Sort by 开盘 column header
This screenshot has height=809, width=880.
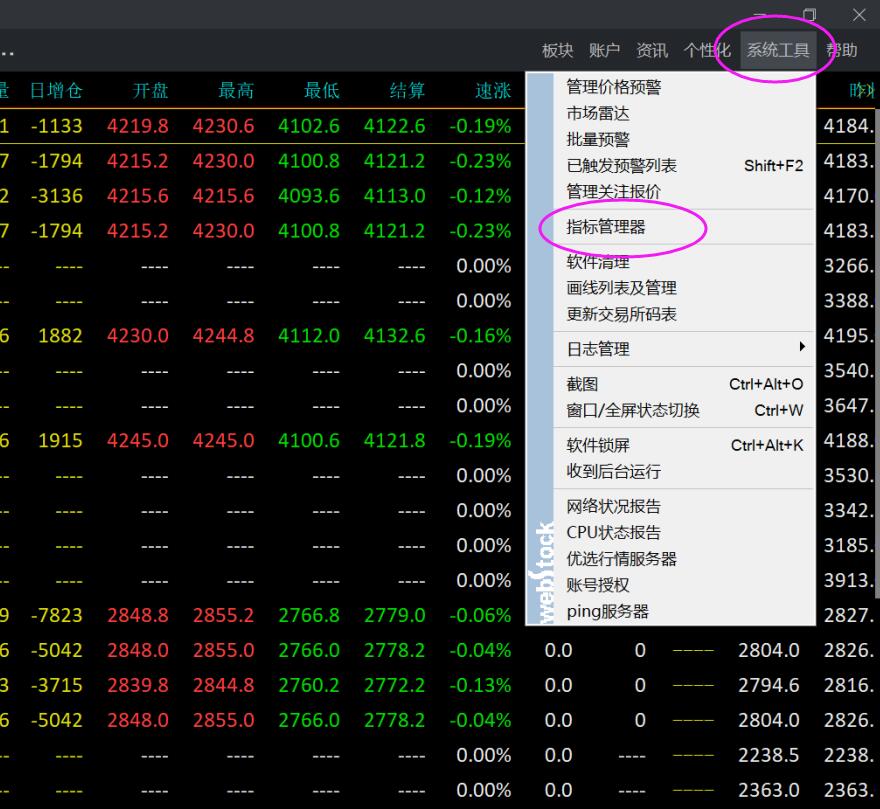coord(150,91)
